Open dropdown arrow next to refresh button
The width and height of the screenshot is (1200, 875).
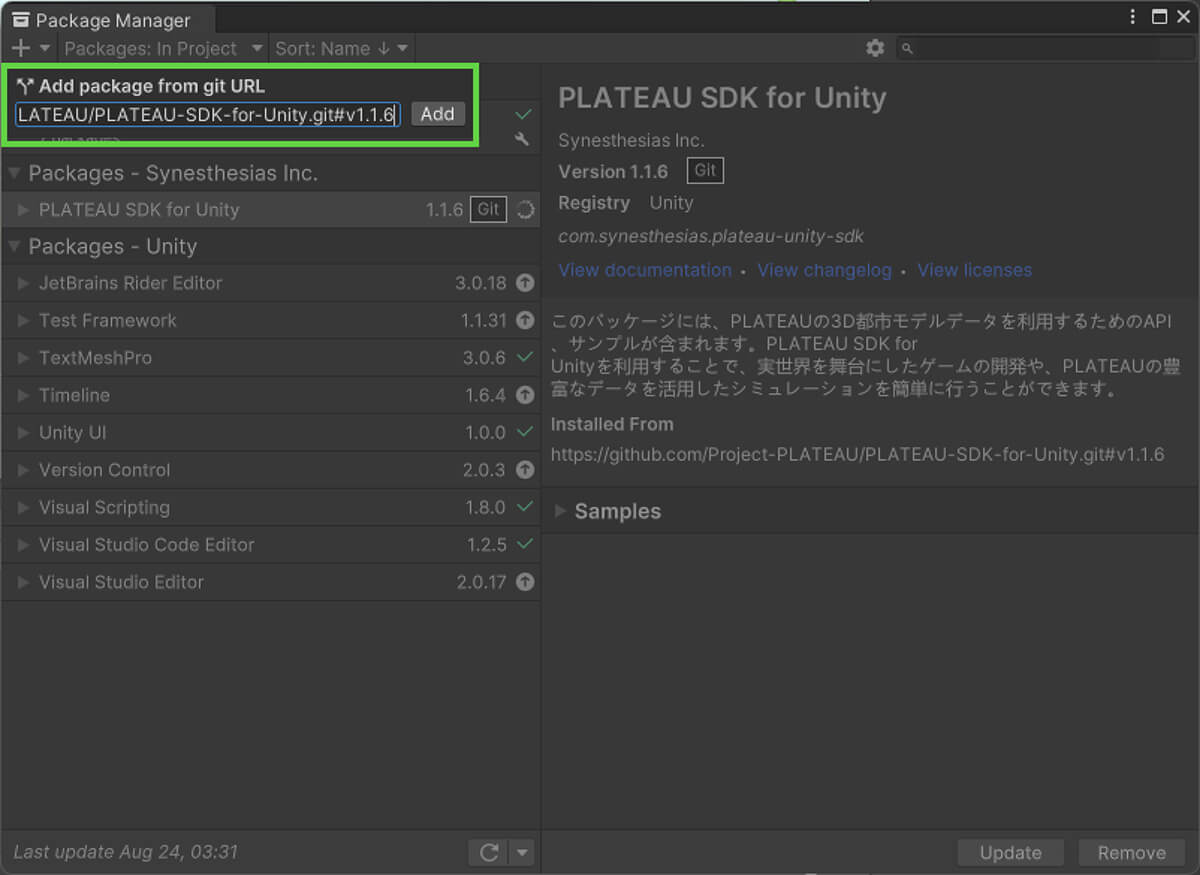pos(522,852)
